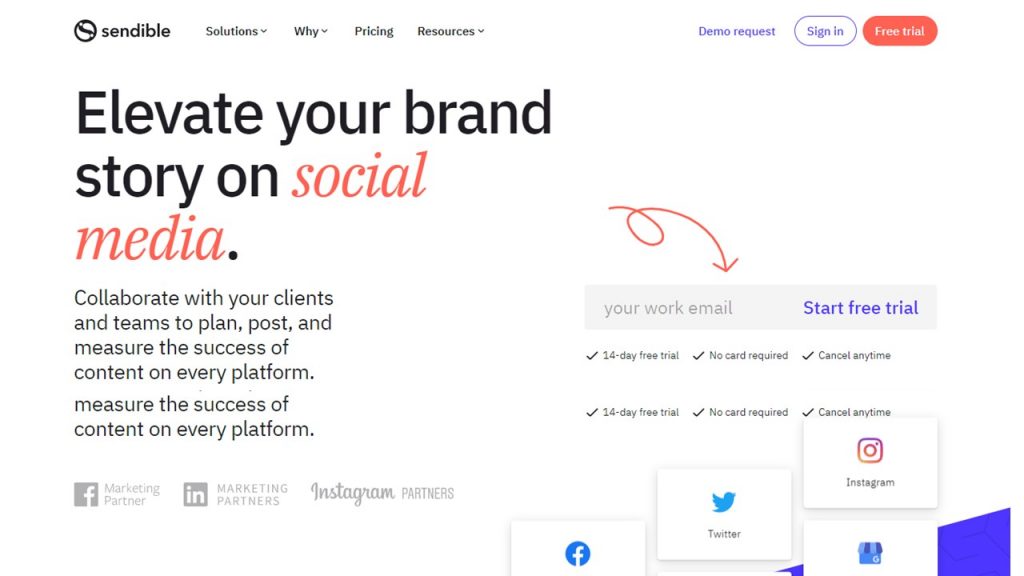
Task: Expand the Solutions dropdown menu
Action: [x=236, y=31]
